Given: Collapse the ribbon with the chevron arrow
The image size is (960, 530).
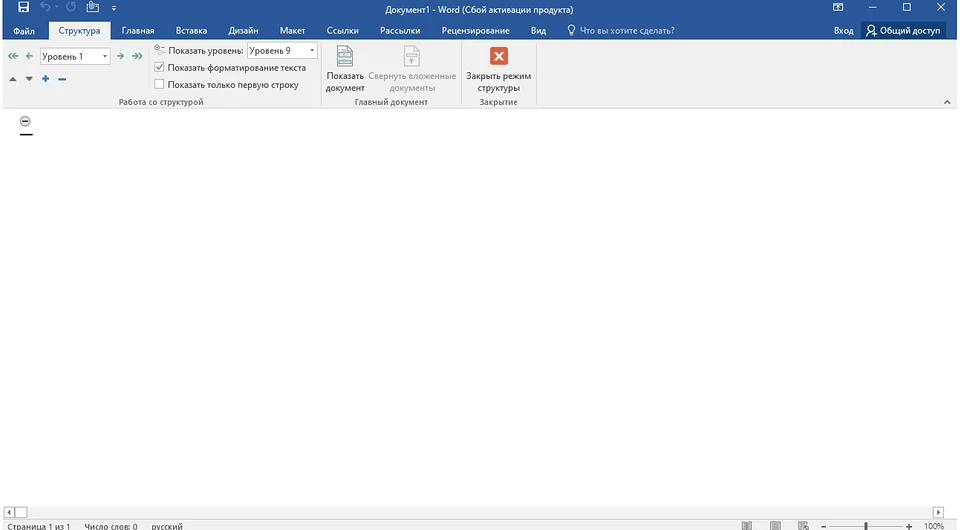Looking at the screenshot, I should click(x=946, y=102).
